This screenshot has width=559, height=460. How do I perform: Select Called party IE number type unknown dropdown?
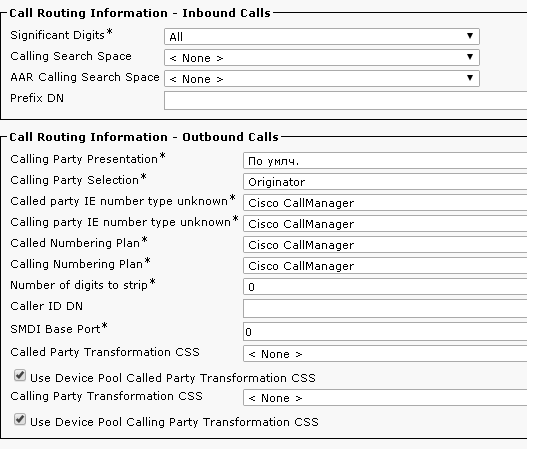coord(385,203)
